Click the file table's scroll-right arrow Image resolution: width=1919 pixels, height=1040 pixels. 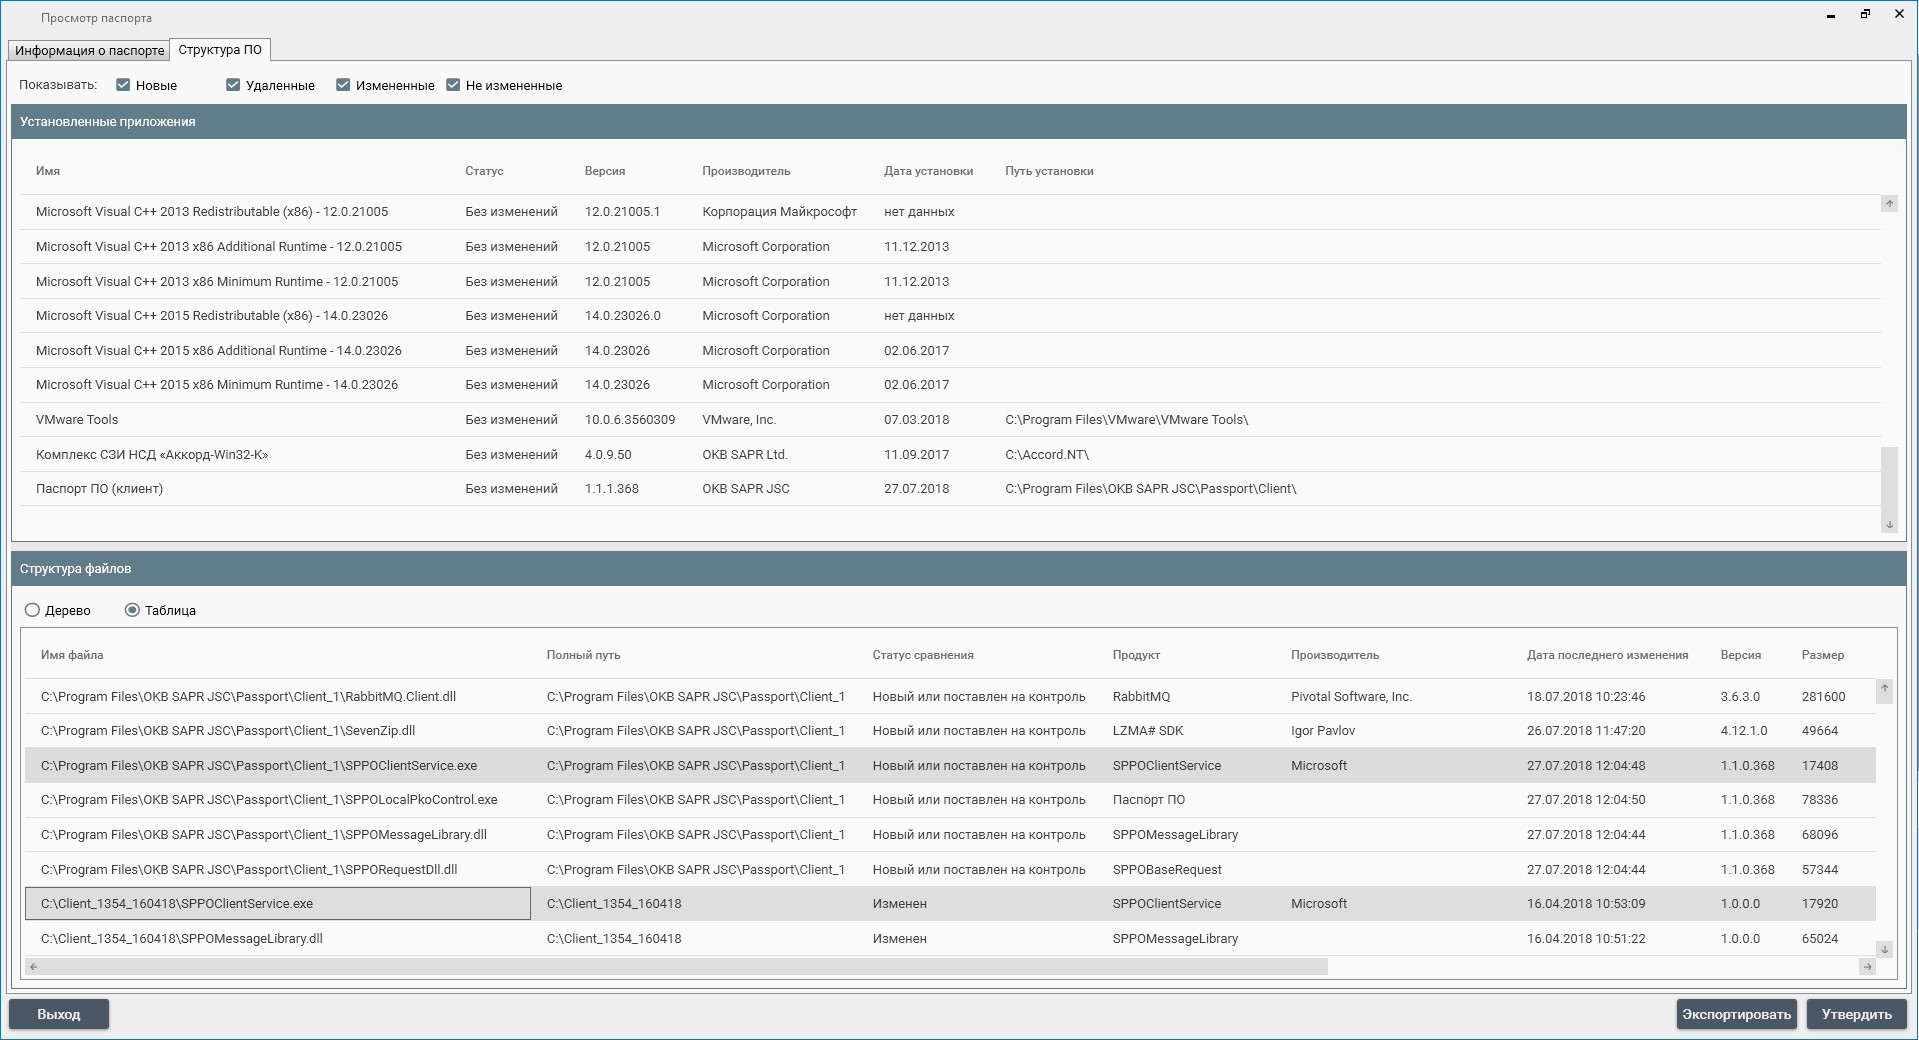1866,966
